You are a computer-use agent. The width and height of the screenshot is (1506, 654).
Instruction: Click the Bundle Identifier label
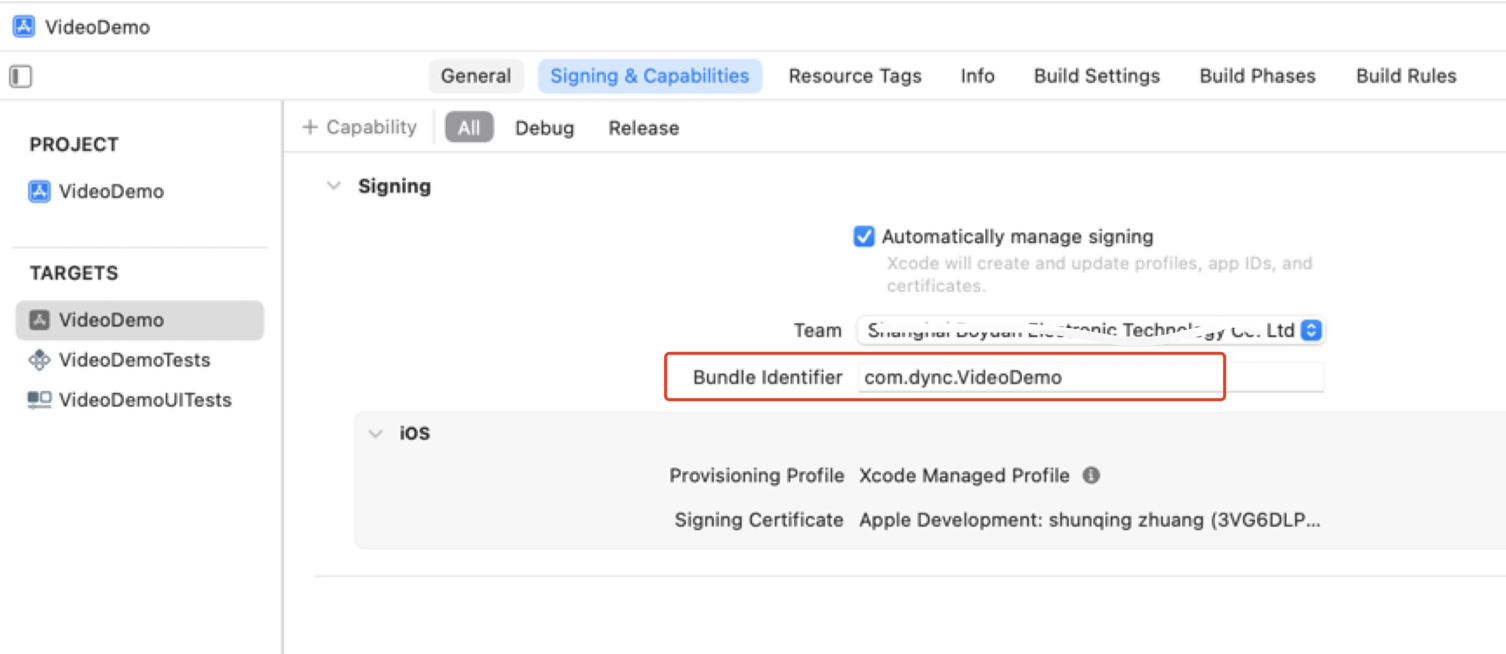click(x=768, y=377)
